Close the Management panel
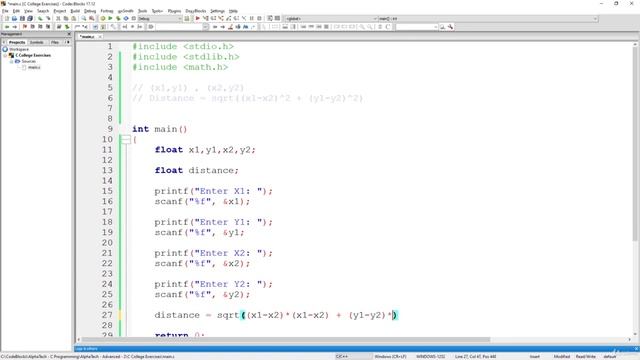 [69, 34]
